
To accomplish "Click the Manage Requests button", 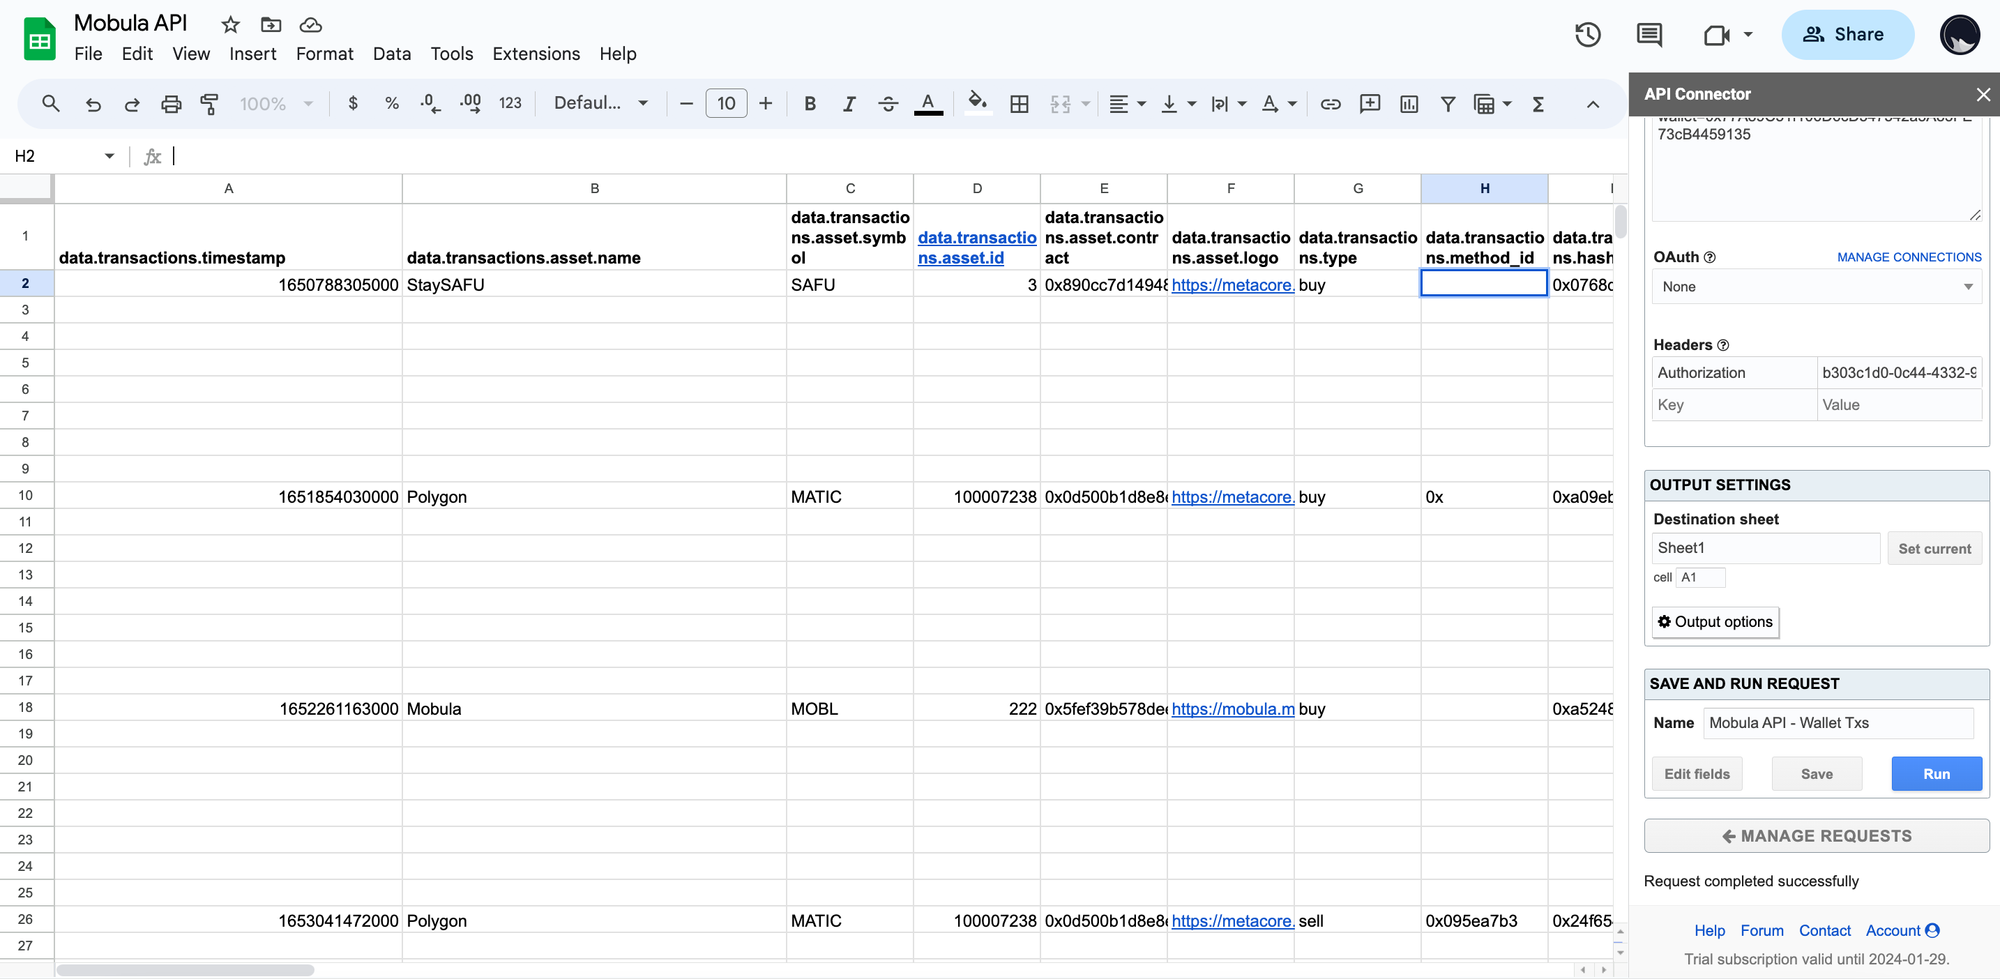I will [1816, 836].
